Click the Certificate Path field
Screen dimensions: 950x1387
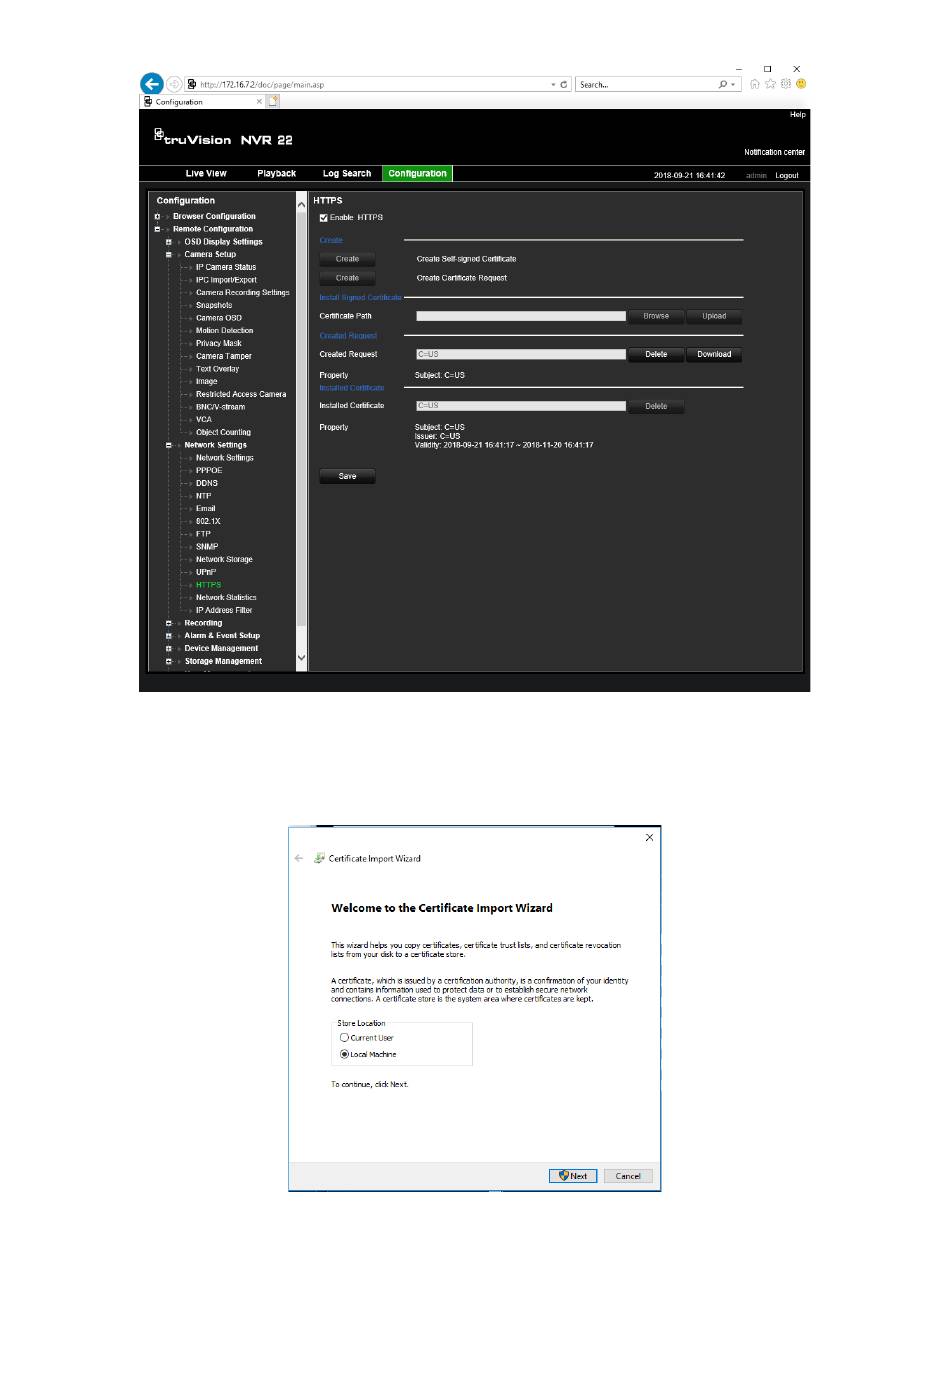pyautogui.click(x=521, y=316)
